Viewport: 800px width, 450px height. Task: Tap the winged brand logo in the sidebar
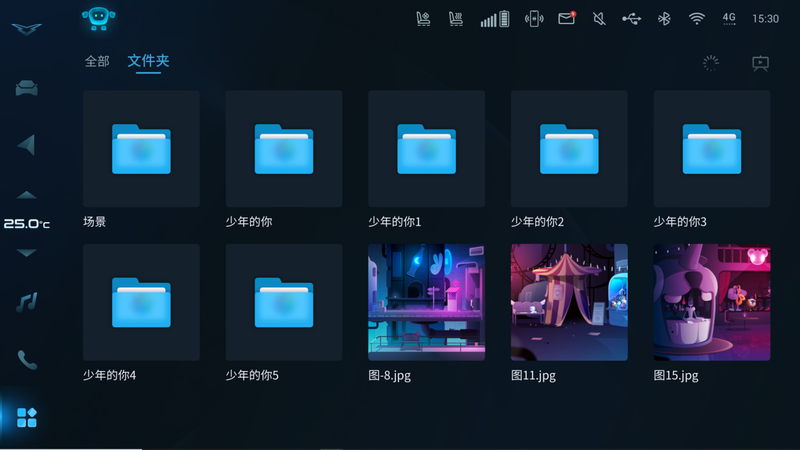(x=27, y=29)
